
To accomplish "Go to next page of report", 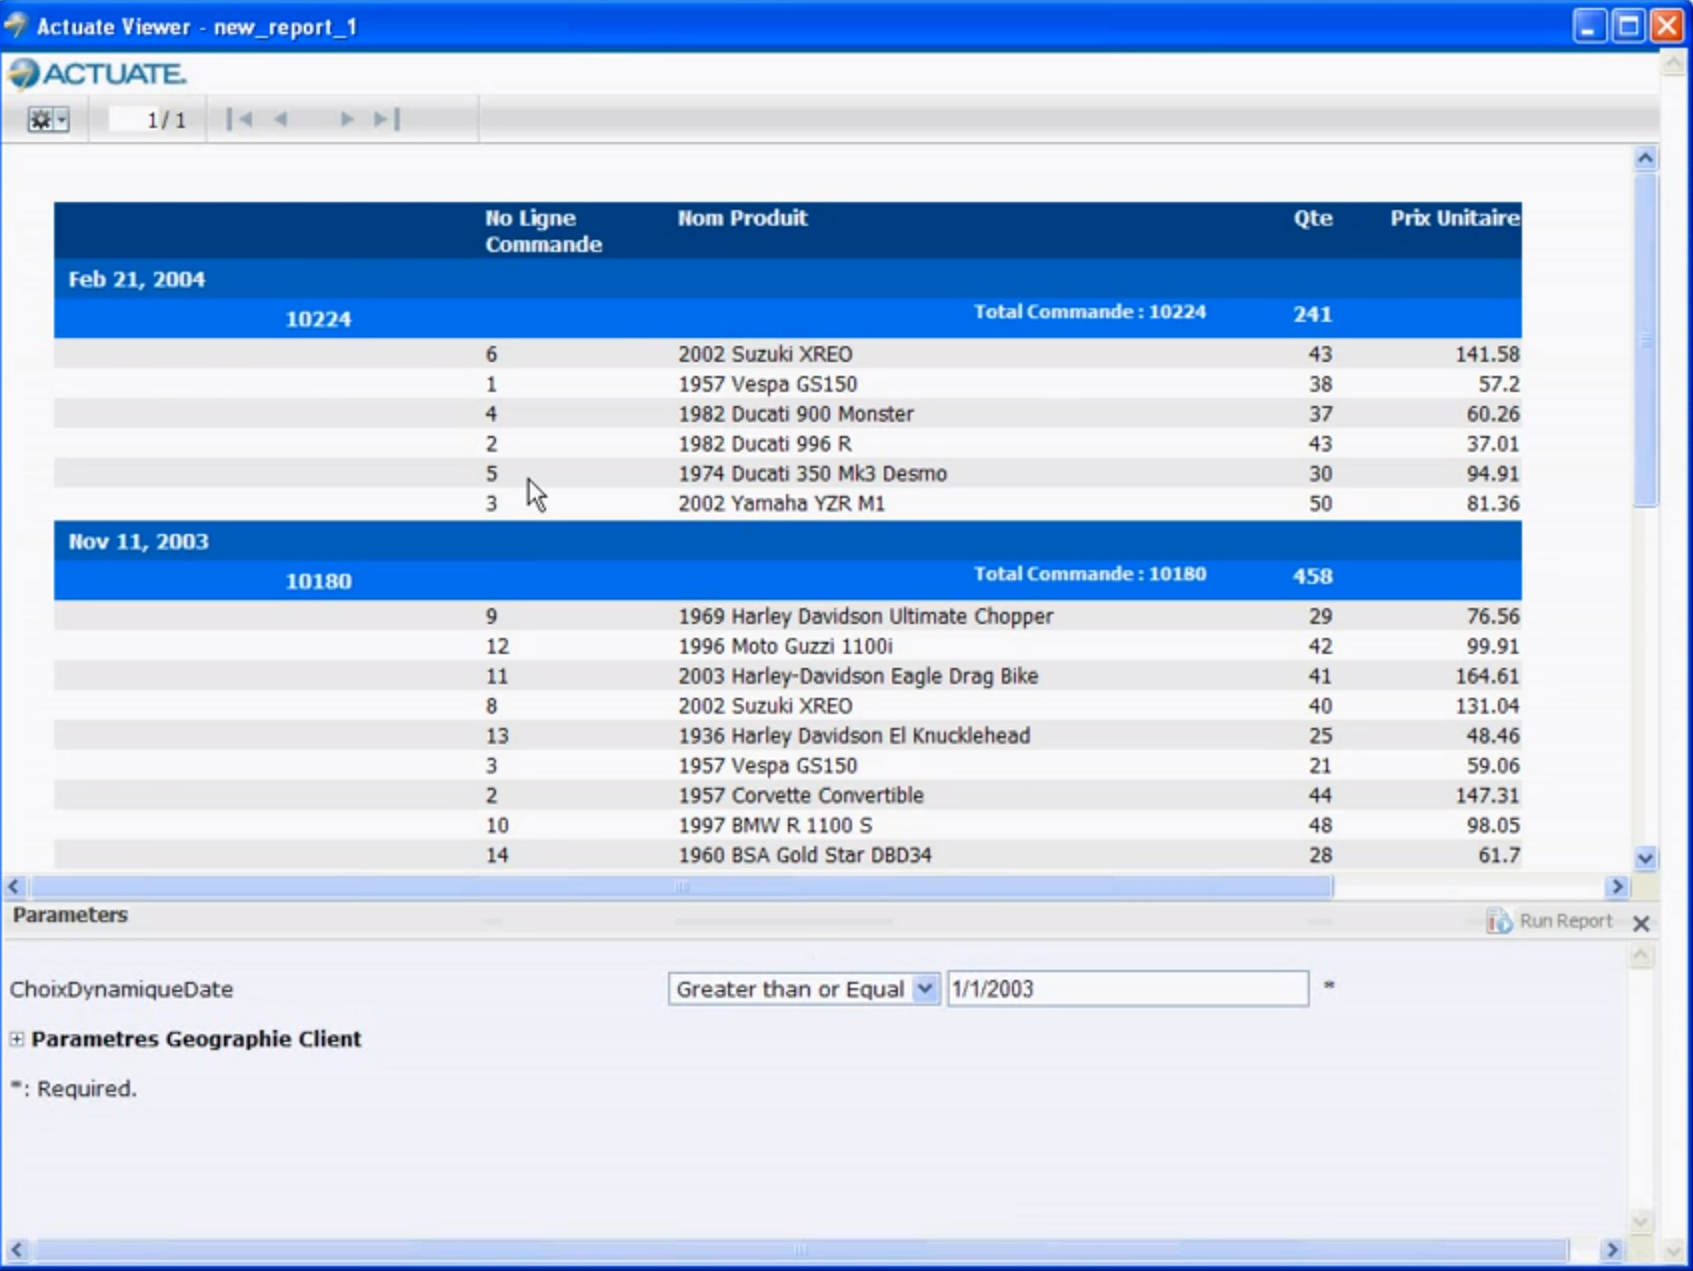I will [x=346, y=119].
